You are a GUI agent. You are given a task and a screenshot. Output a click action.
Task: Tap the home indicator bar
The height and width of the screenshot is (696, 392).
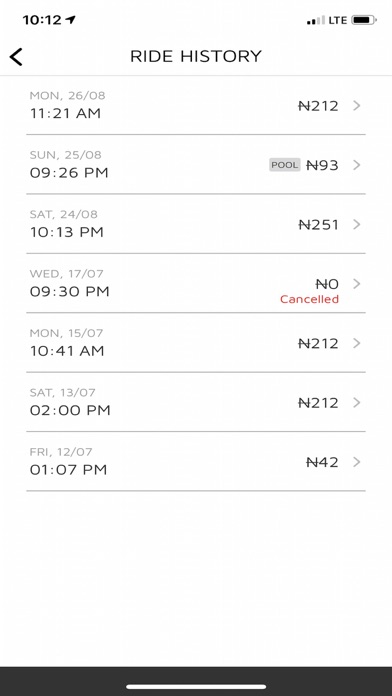coord(196,687)
